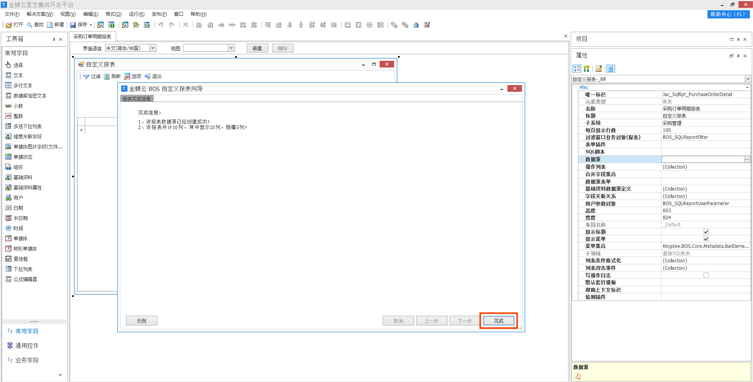753x382 pixels.
Task: Pick the 文本 text field in toolbox
Action: pyautogui.click(x=14, y=75)
